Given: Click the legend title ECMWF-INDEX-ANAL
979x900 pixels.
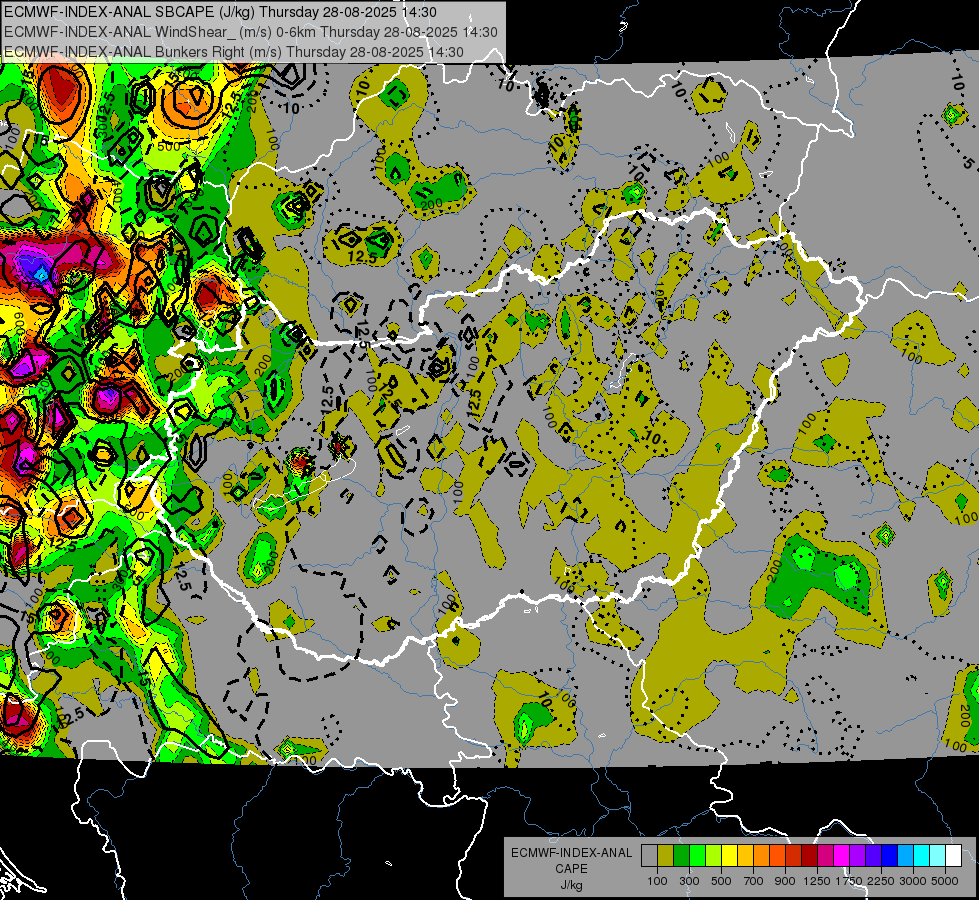Looking at the screenshot, I should coord(571,853).
